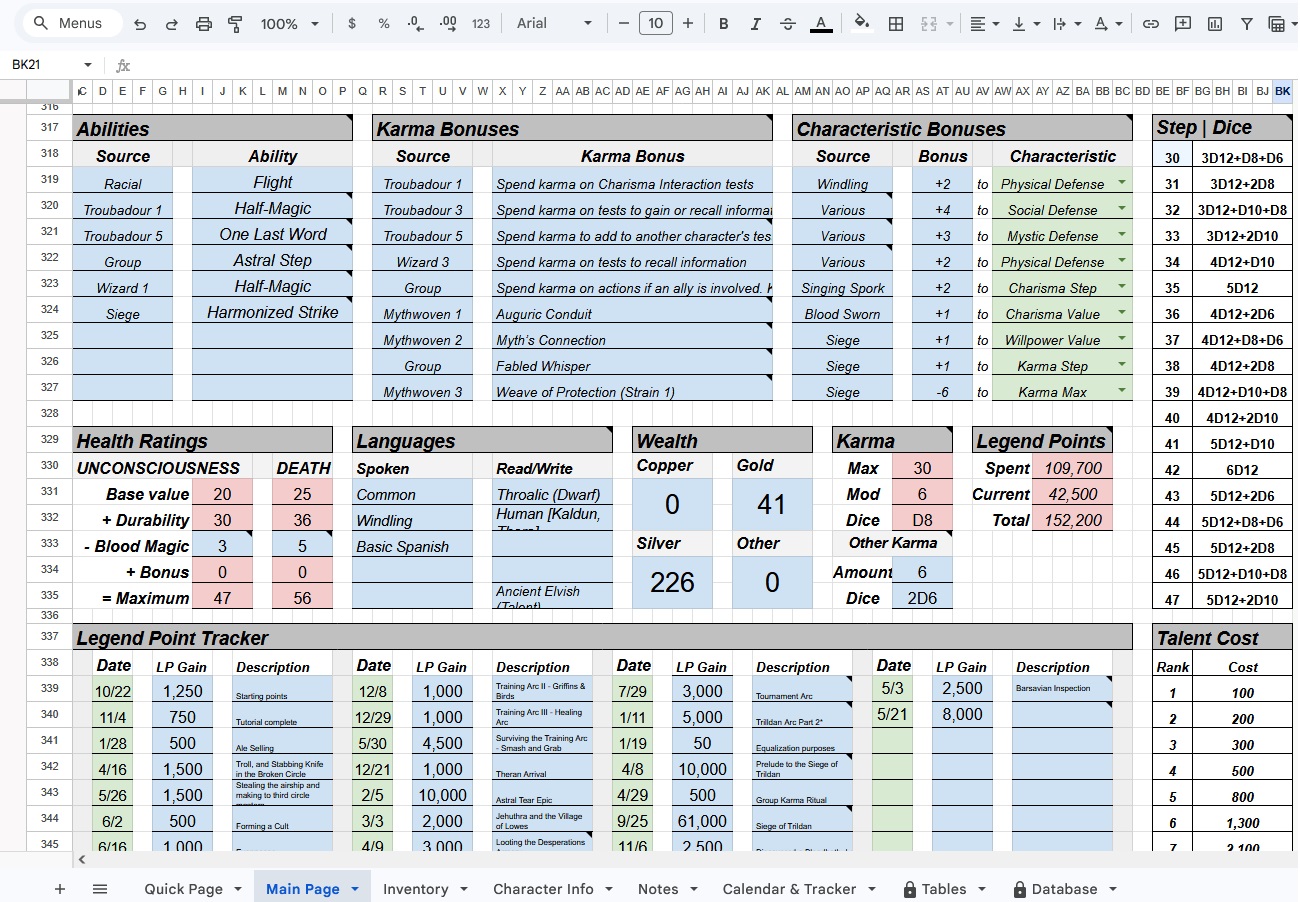Click the undo arrow icon
The width and height of the screenshot is (1300, 902).
(140, 23)
